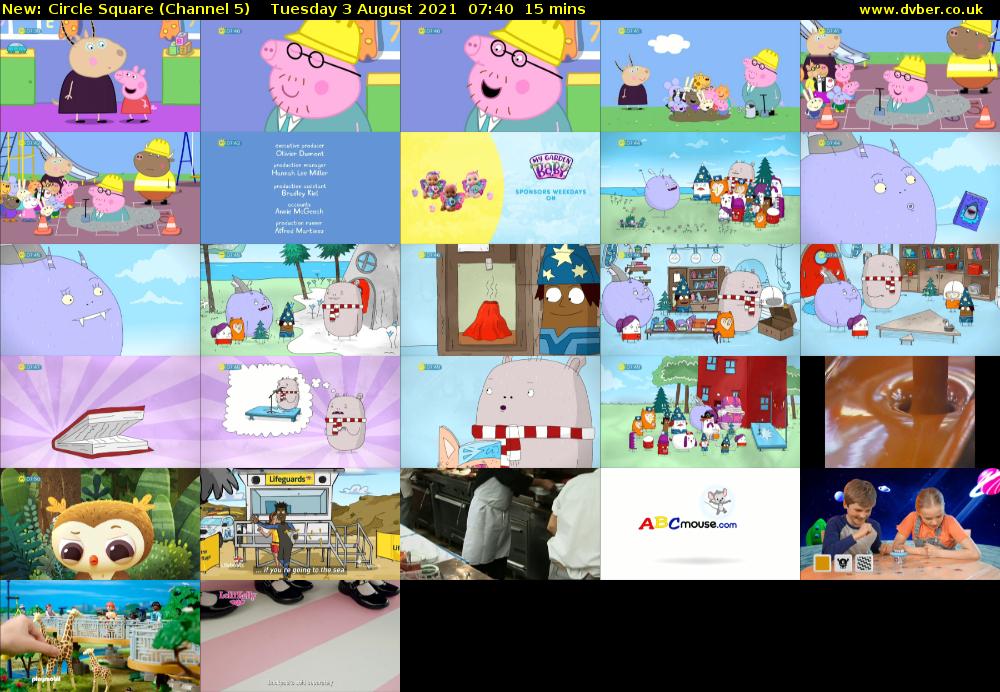The width and height of the screenshot is (1000, 692).
Task: Select the Lelli Kelly shoes frame
Action: [300, 636]
